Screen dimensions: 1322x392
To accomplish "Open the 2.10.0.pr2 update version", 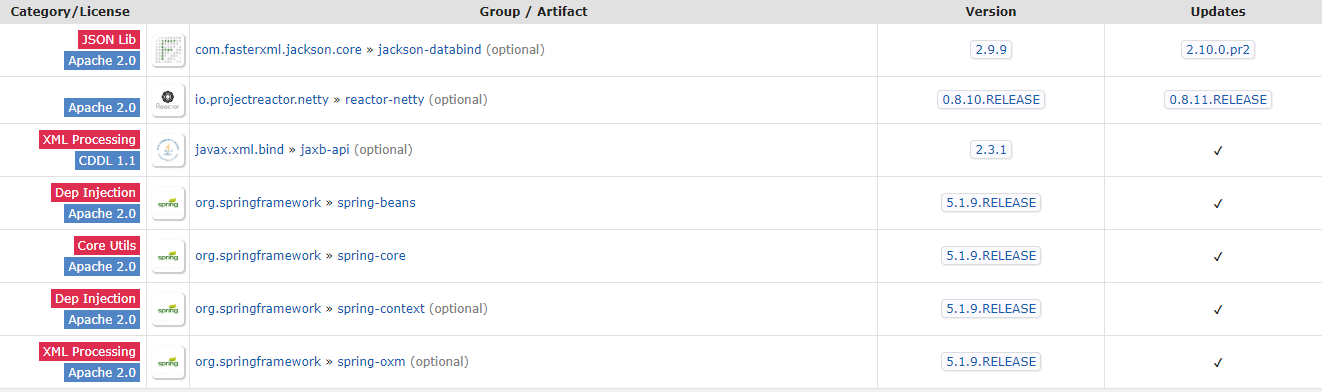I will 1217,50.
